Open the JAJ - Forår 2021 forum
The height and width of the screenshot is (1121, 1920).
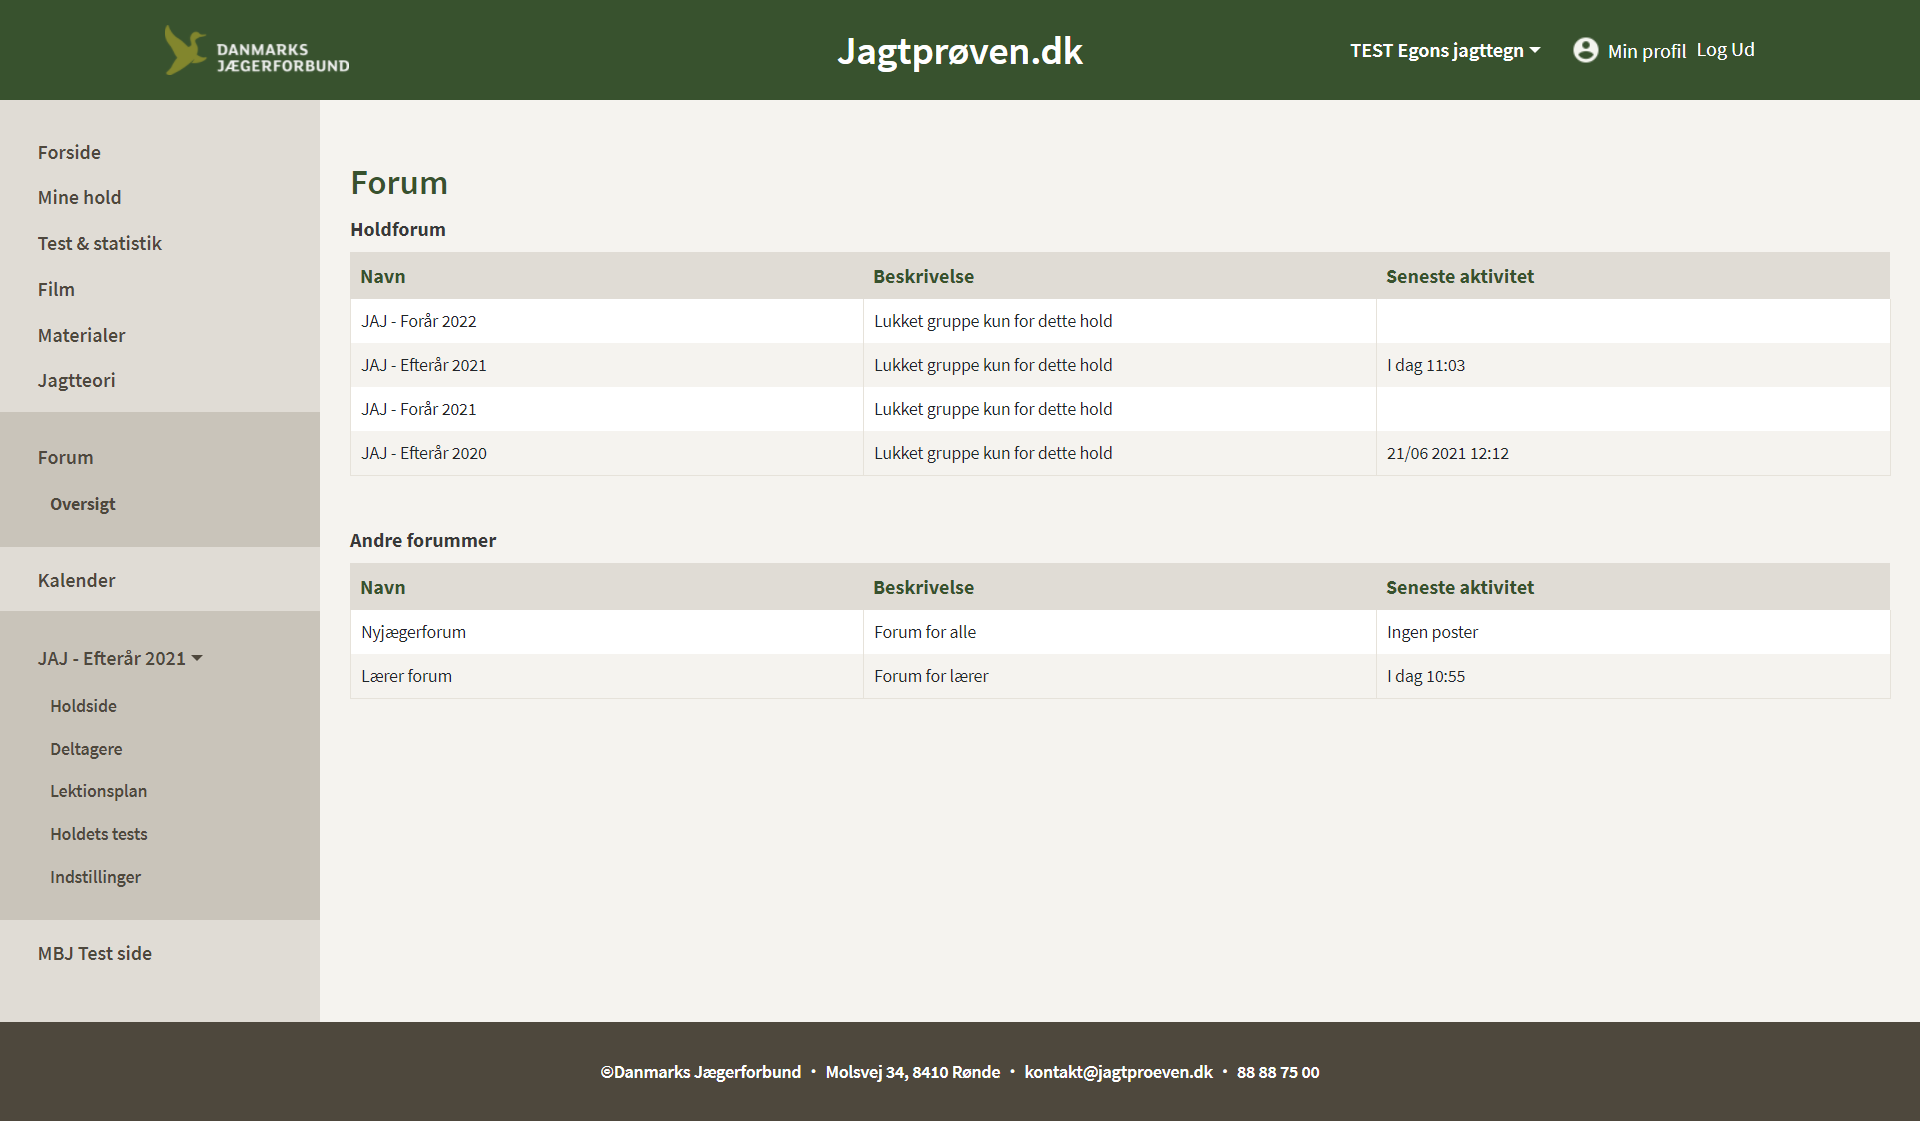pos(418,409)
